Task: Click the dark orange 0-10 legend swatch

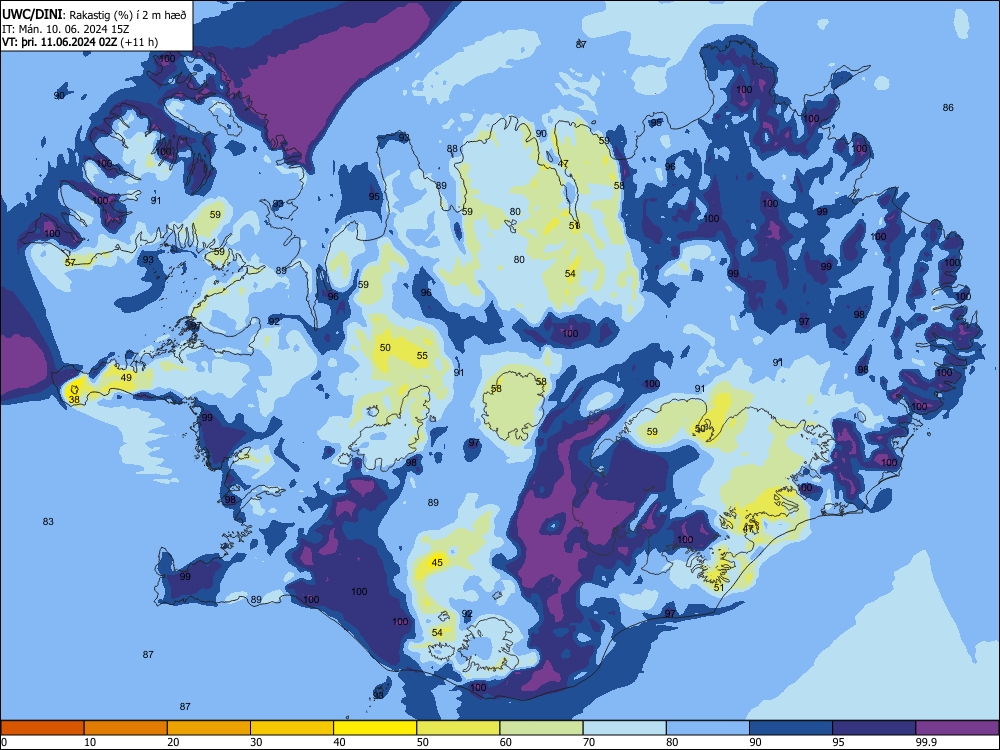Action: [42, 728]
